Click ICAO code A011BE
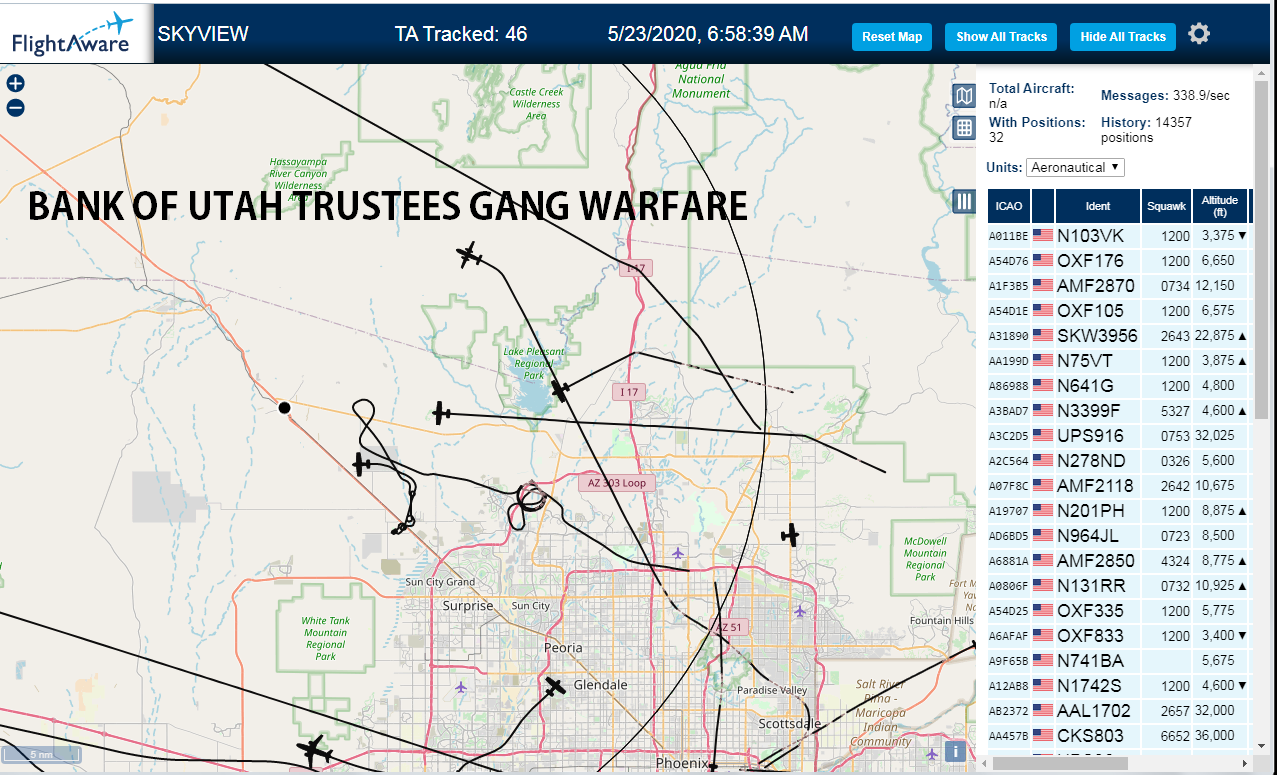 1008,236
